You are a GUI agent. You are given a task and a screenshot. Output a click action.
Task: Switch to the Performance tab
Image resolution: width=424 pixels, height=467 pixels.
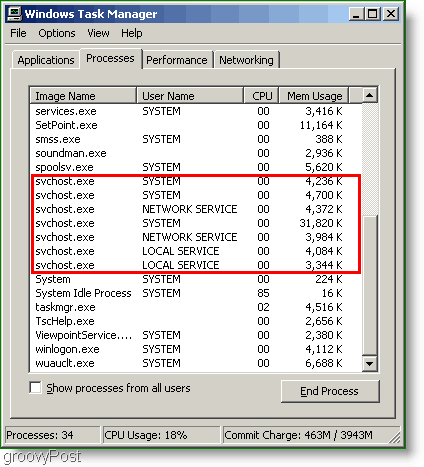[x=177, y=60]
